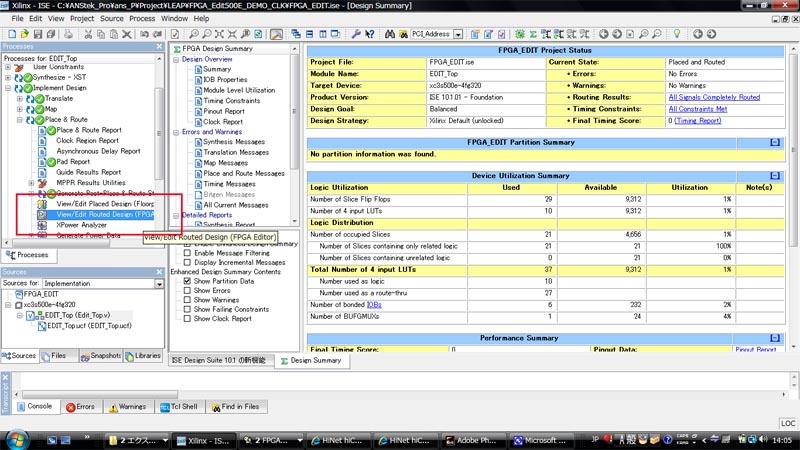Collapse the Design Overview tree section
This screenshot has width=800, height=450.
click(x=176, y=60)
